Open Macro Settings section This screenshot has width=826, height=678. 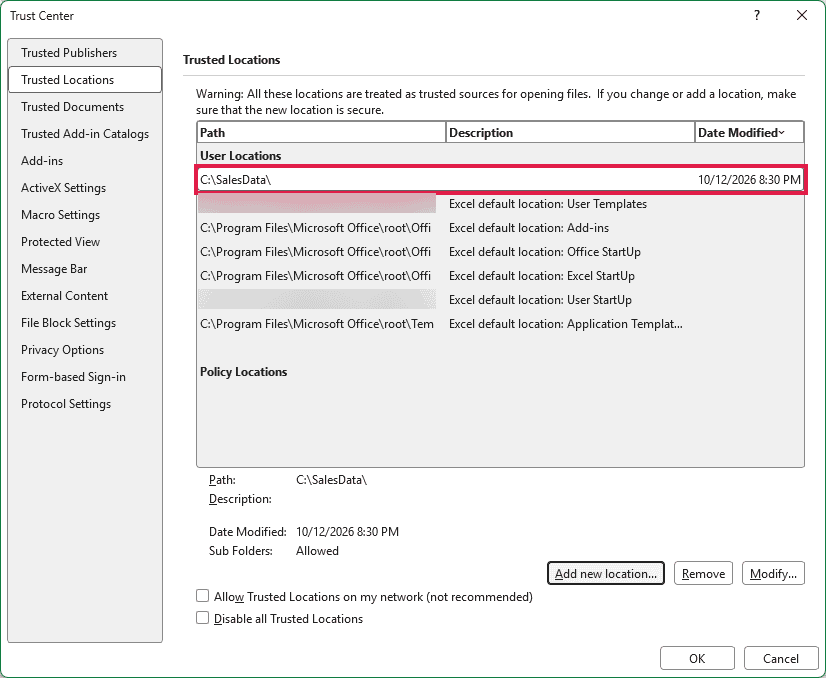click(85, 215)
